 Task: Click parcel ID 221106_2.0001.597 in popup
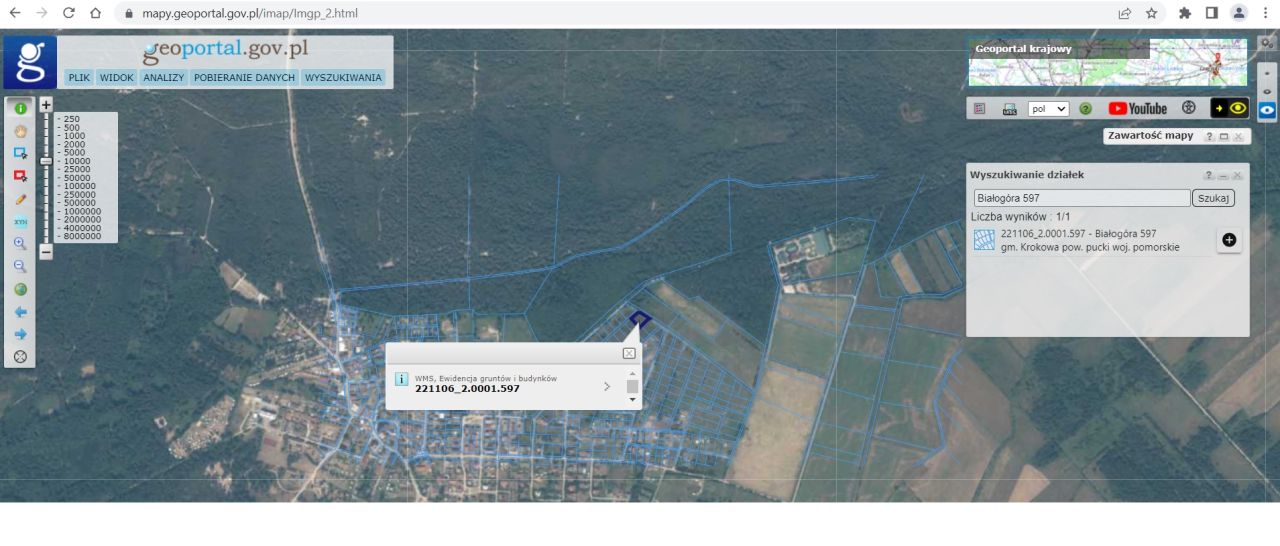[467, 389]
